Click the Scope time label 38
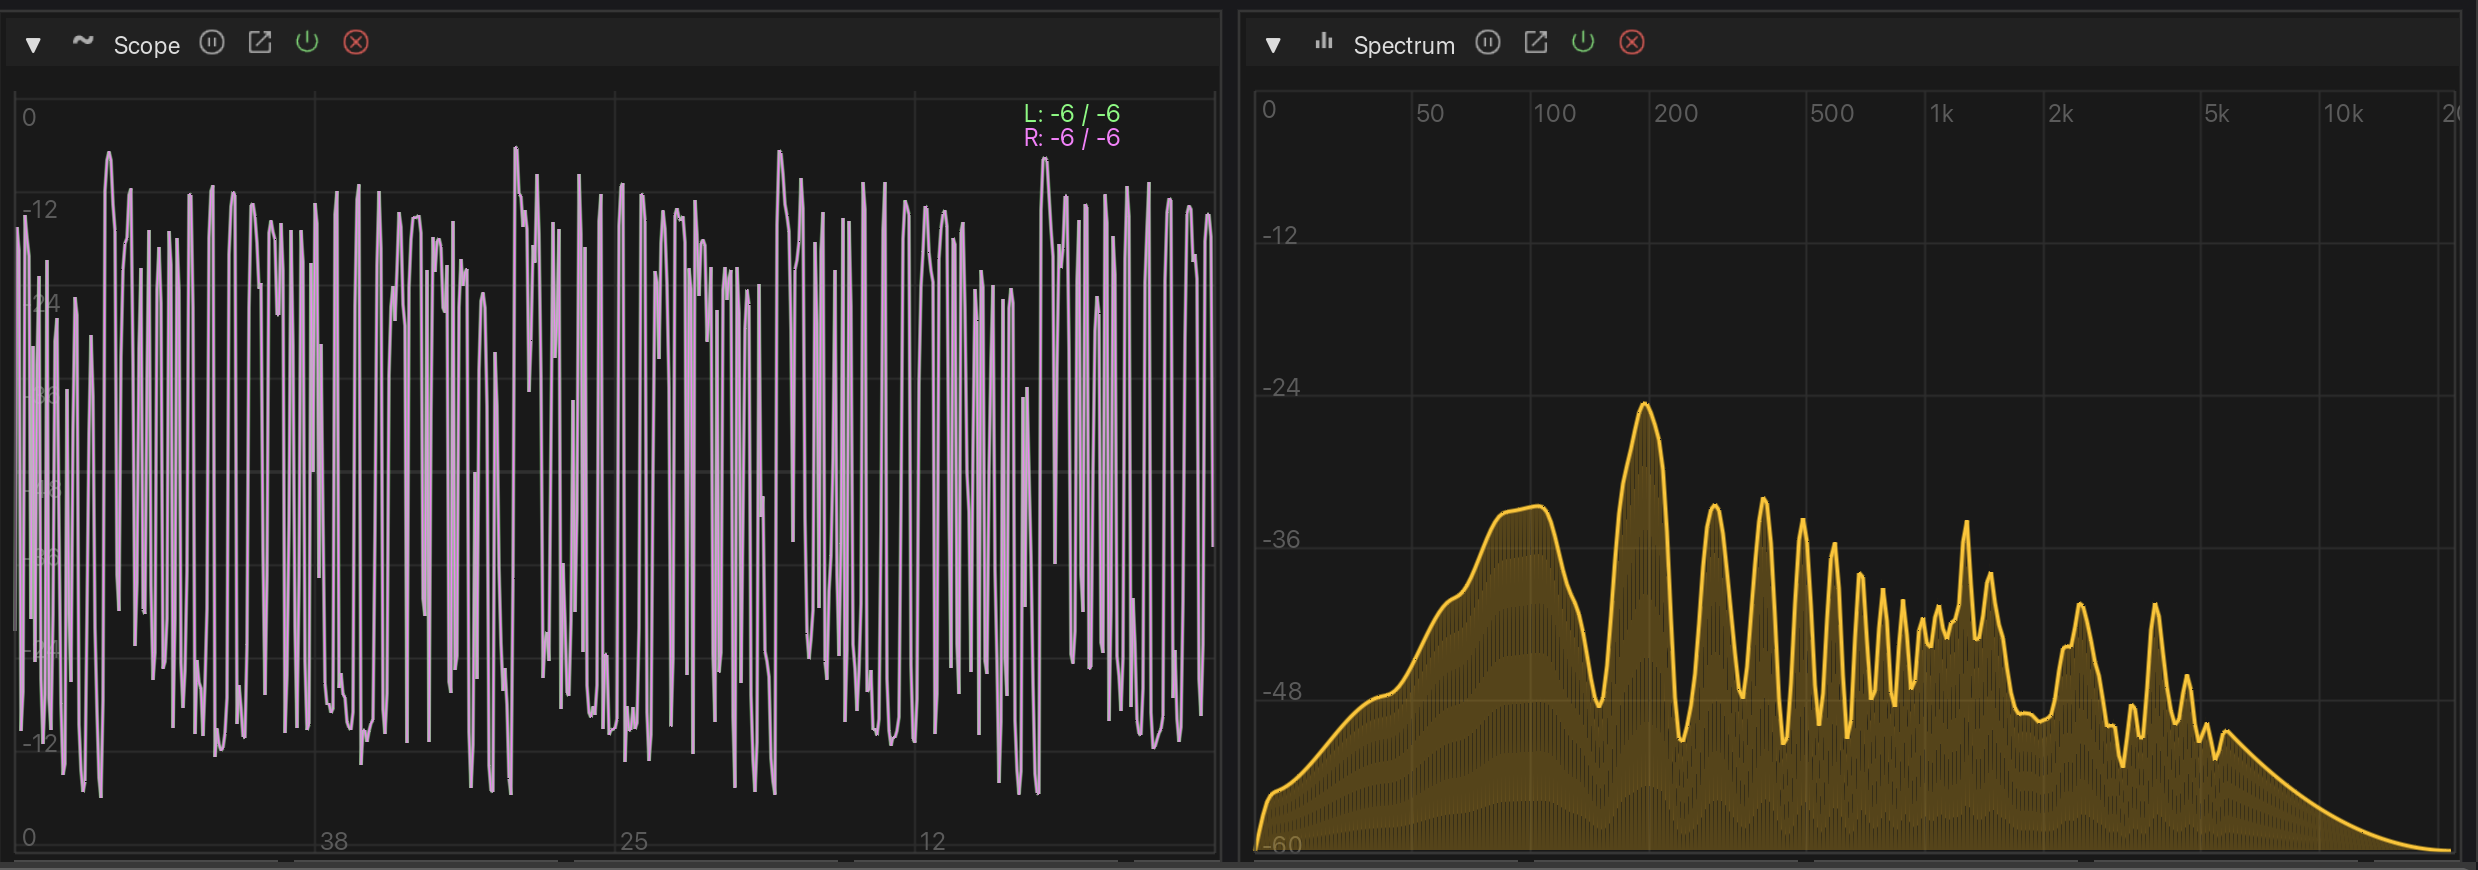This screenshot has width=2478, height=870. tap(334, 841)
